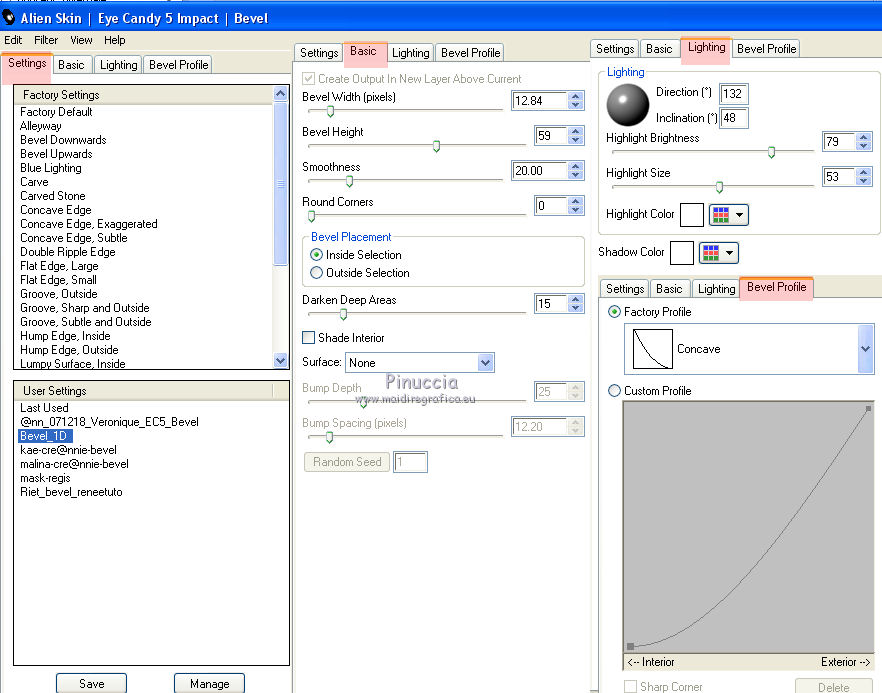Click the lighting direction sphere preview

coord(627,105)
